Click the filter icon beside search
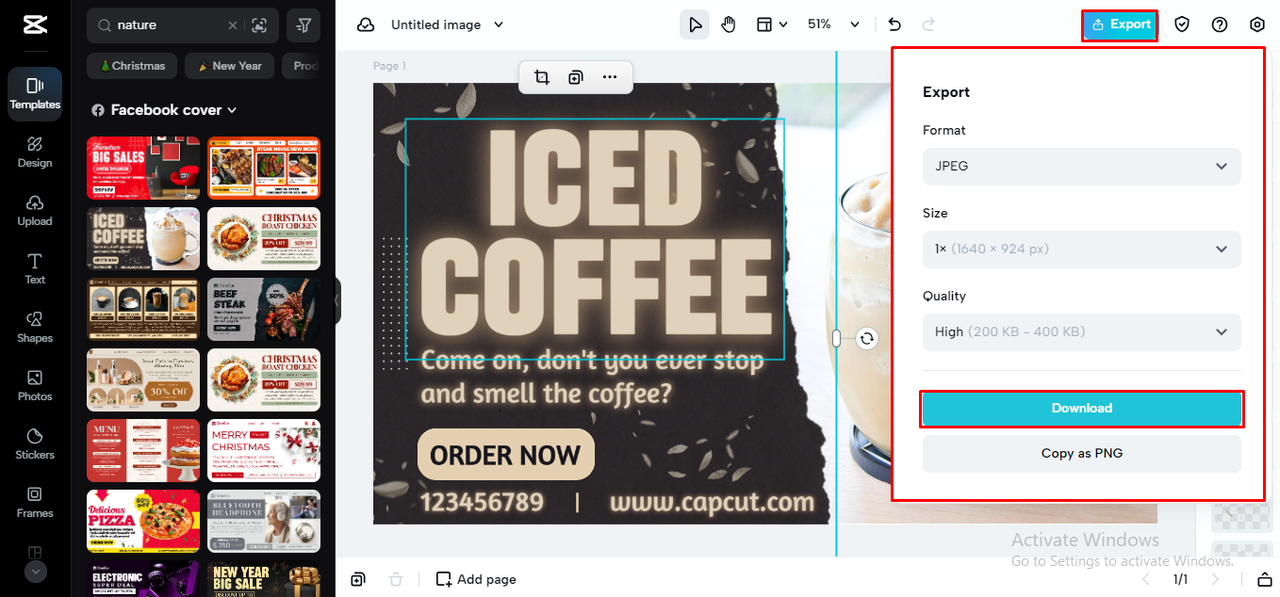 coord(304,25)
